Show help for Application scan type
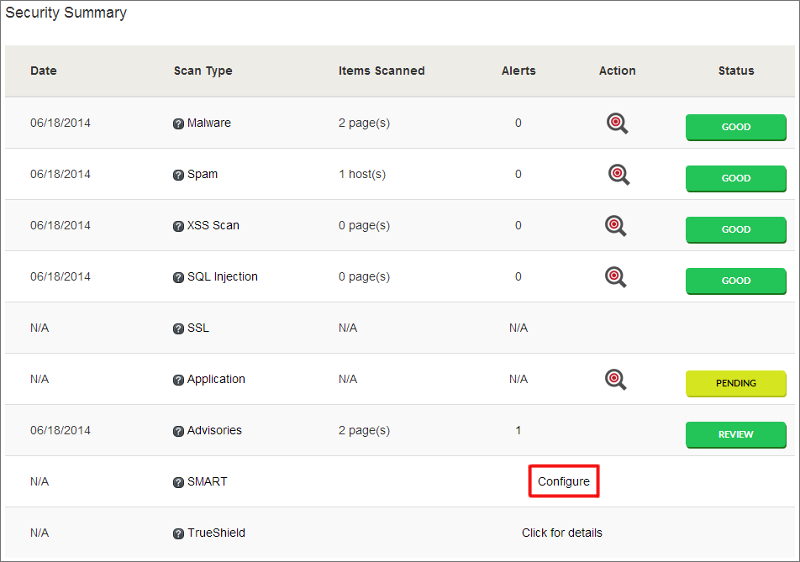Viewport: 800px width, 562px height. [179, 380]
